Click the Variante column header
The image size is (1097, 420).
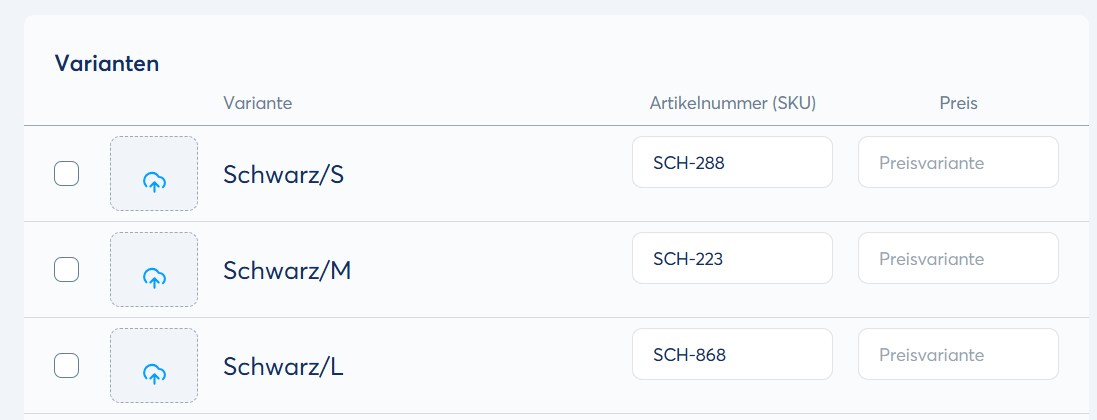pos(258,103)
